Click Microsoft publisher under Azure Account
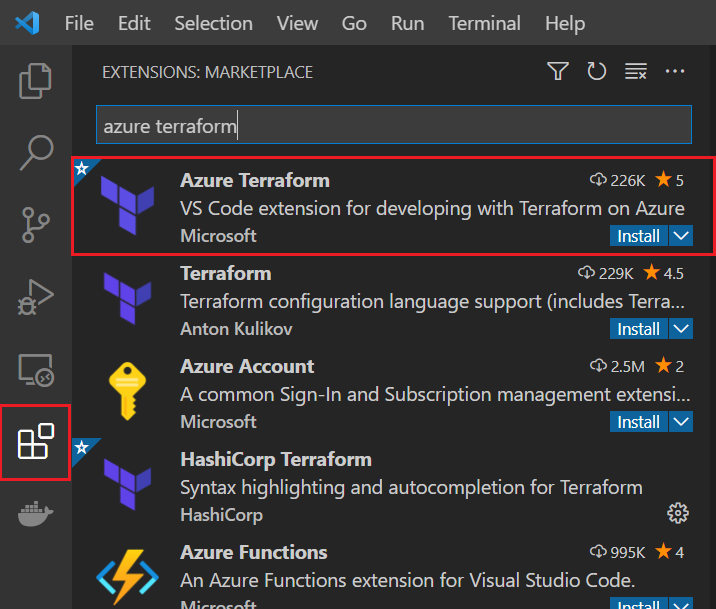The image size is (716, 609). tap(218, 421)
